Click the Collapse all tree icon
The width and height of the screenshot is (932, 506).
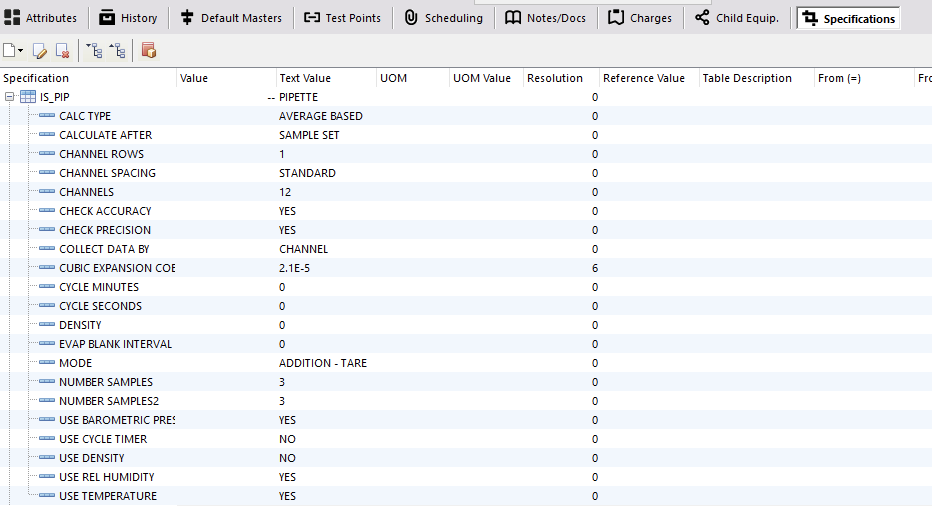[x=117, y=50]
